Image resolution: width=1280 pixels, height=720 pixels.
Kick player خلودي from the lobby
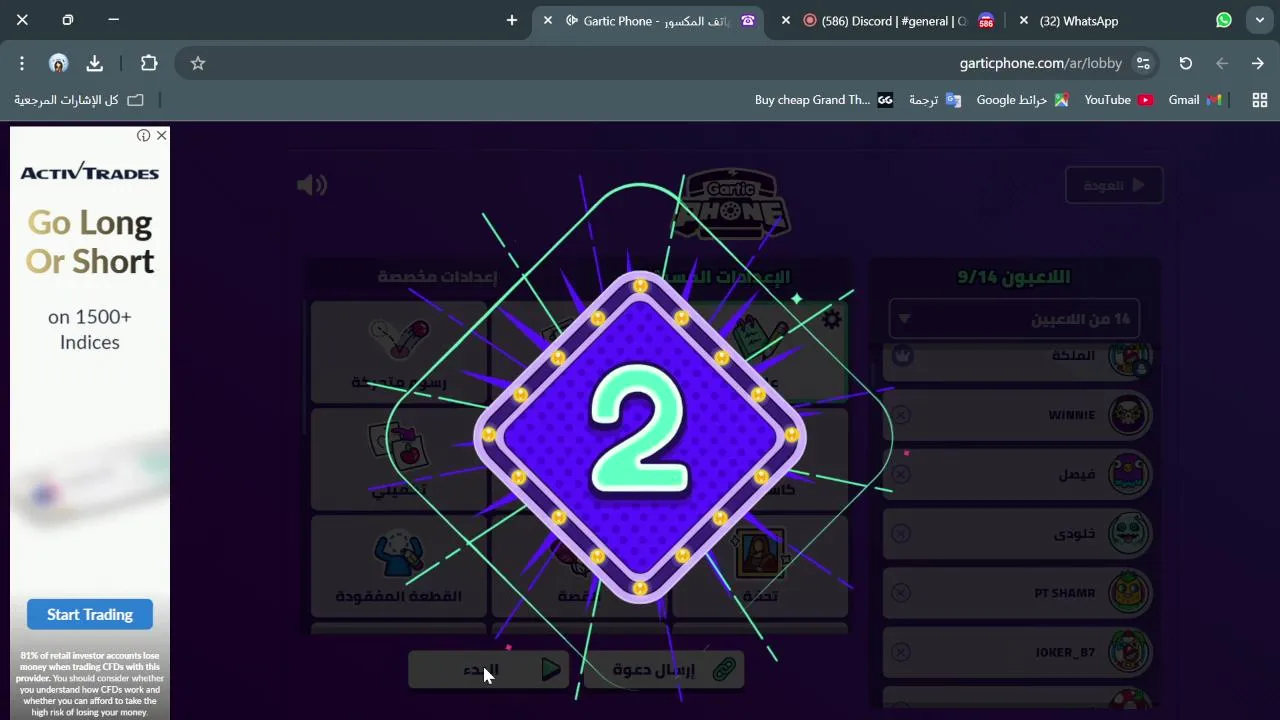(x=901, y=534)
